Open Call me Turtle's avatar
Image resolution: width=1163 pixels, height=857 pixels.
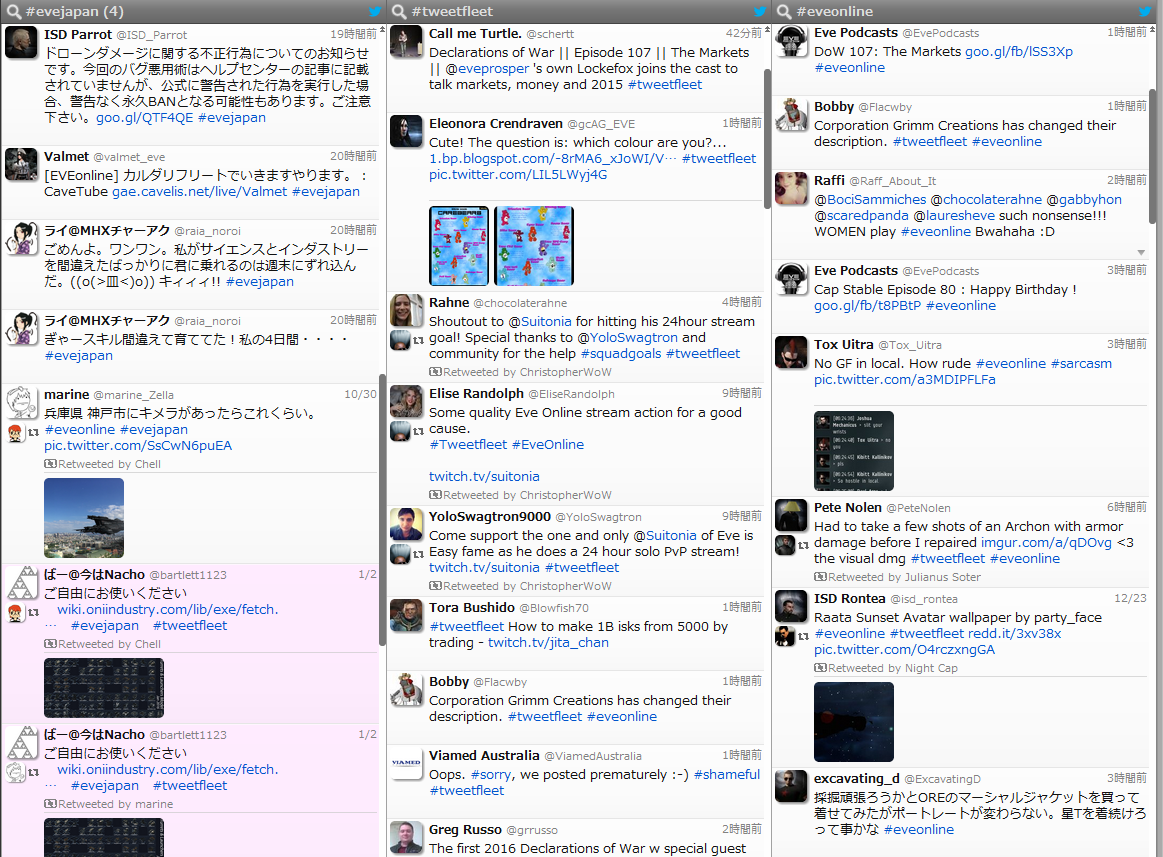click(406, 42)
